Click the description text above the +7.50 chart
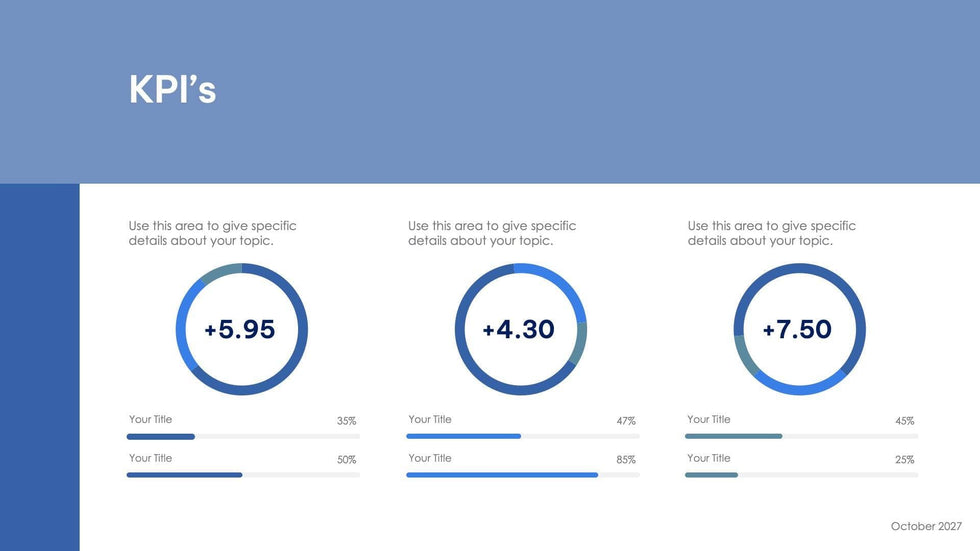The height and width of the screenshot is (551, 980). click(x=771, y=234)
